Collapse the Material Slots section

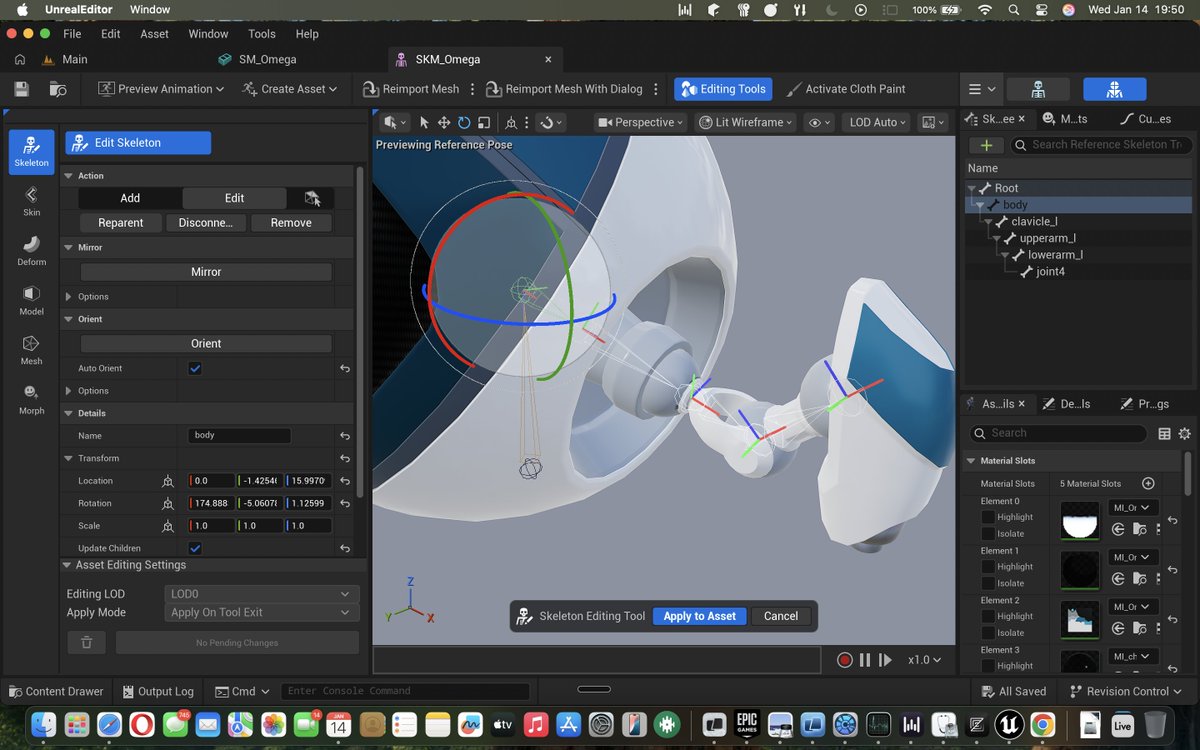pyautogui.click(x=970, y=461)
